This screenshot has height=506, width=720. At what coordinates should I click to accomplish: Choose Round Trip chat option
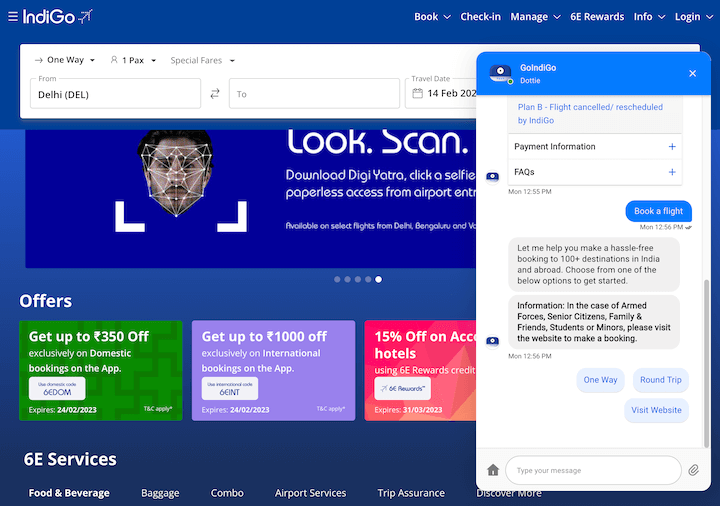coord(661,380)
